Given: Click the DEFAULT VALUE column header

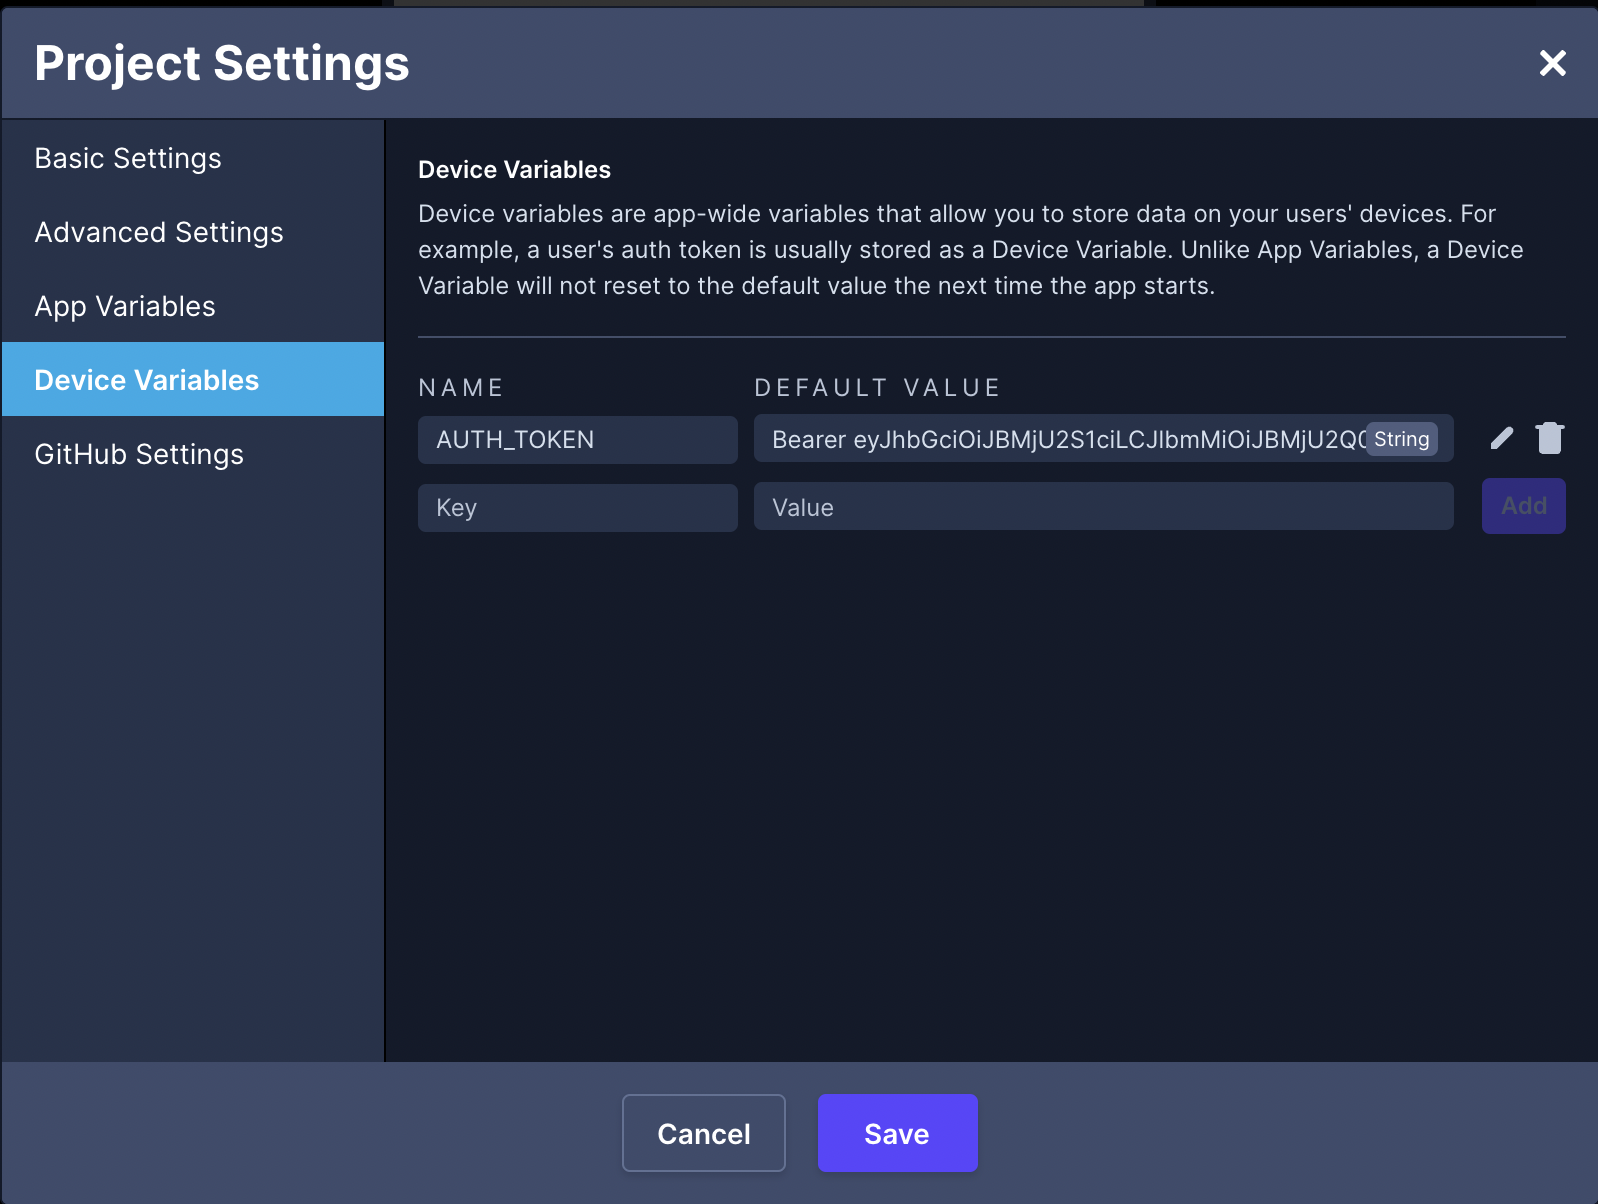Looking at the screenshot, I should click(877, 388).
